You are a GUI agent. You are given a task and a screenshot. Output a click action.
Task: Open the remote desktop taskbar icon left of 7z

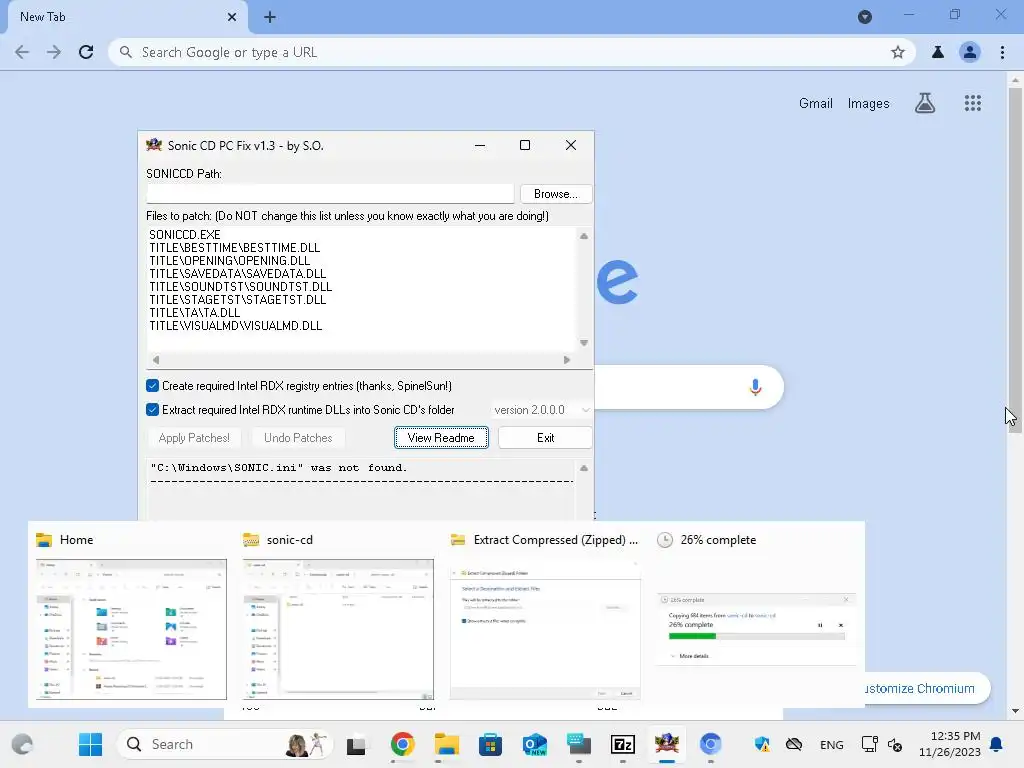579,744
